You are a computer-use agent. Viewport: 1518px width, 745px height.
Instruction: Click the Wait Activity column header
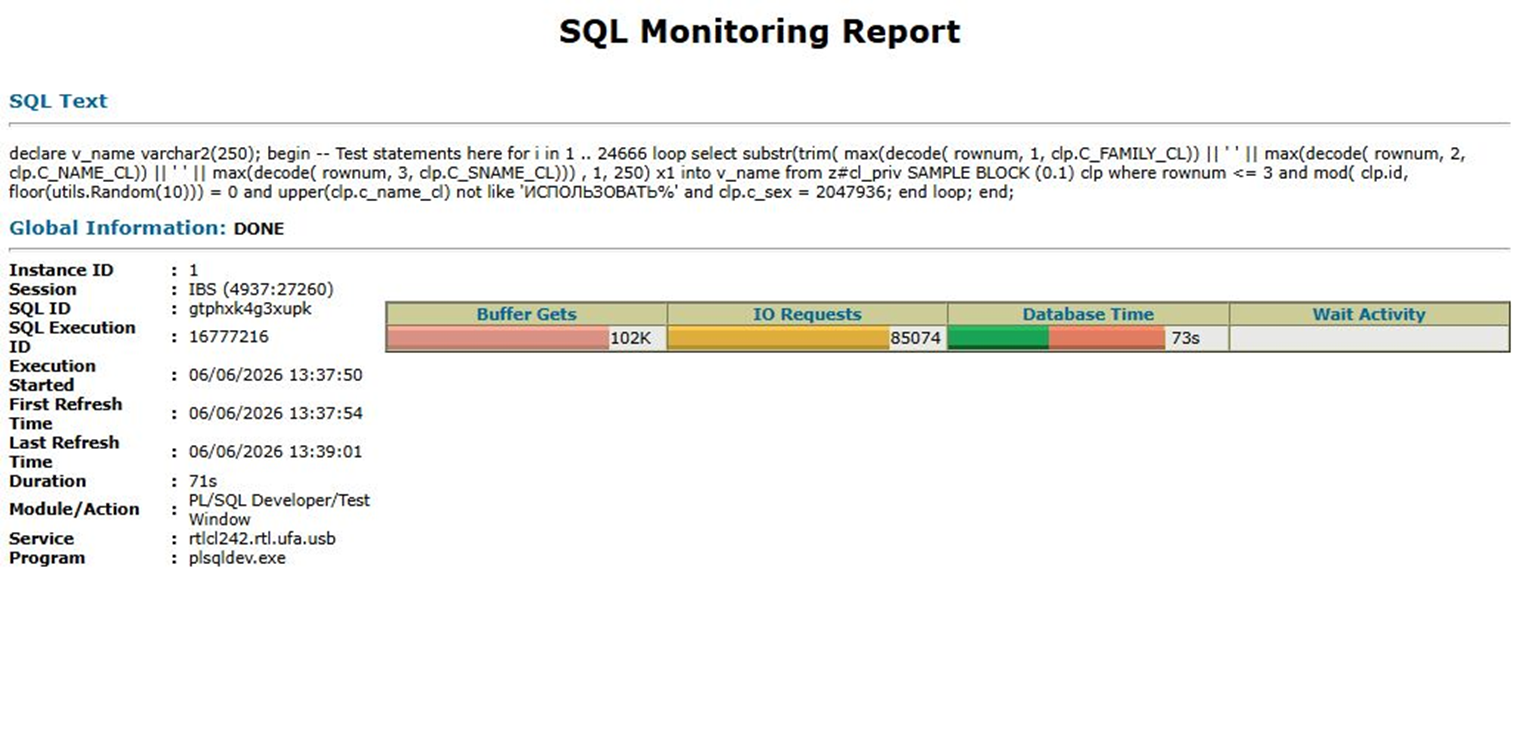pos(1369,314)
